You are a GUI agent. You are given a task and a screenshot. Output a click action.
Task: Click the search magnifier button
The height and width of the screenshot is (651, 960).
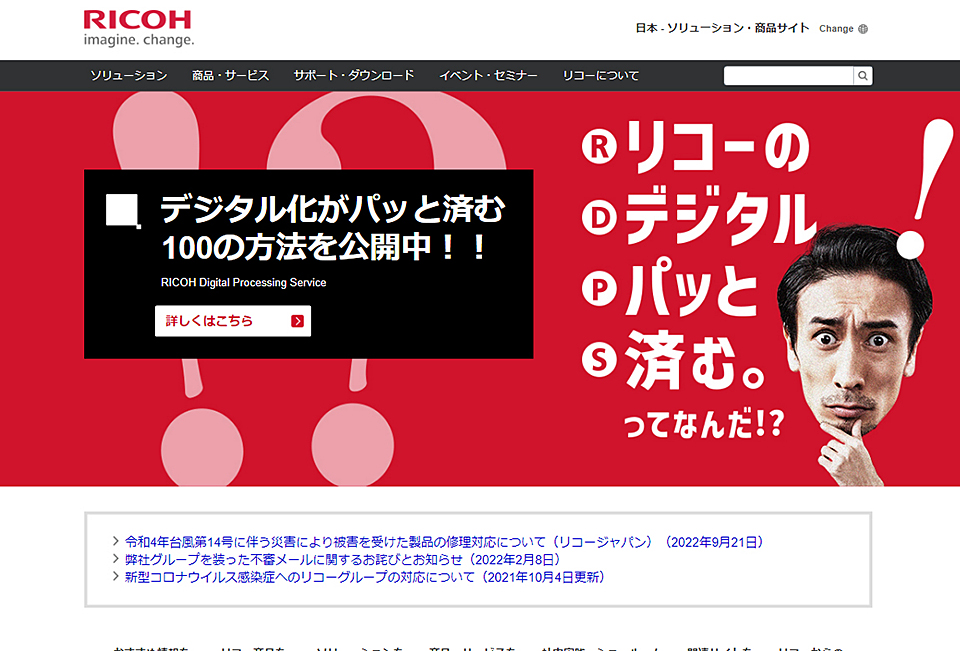click(863, 76)
